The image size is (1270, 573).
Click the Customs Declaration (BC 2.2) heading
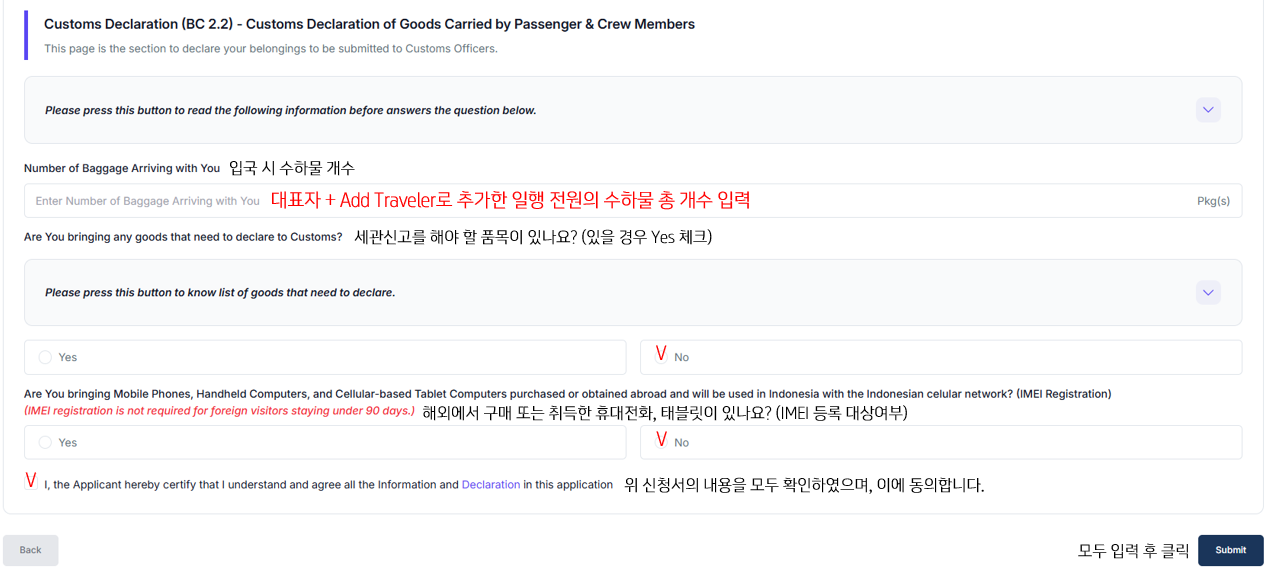click(x=369, y=24)
